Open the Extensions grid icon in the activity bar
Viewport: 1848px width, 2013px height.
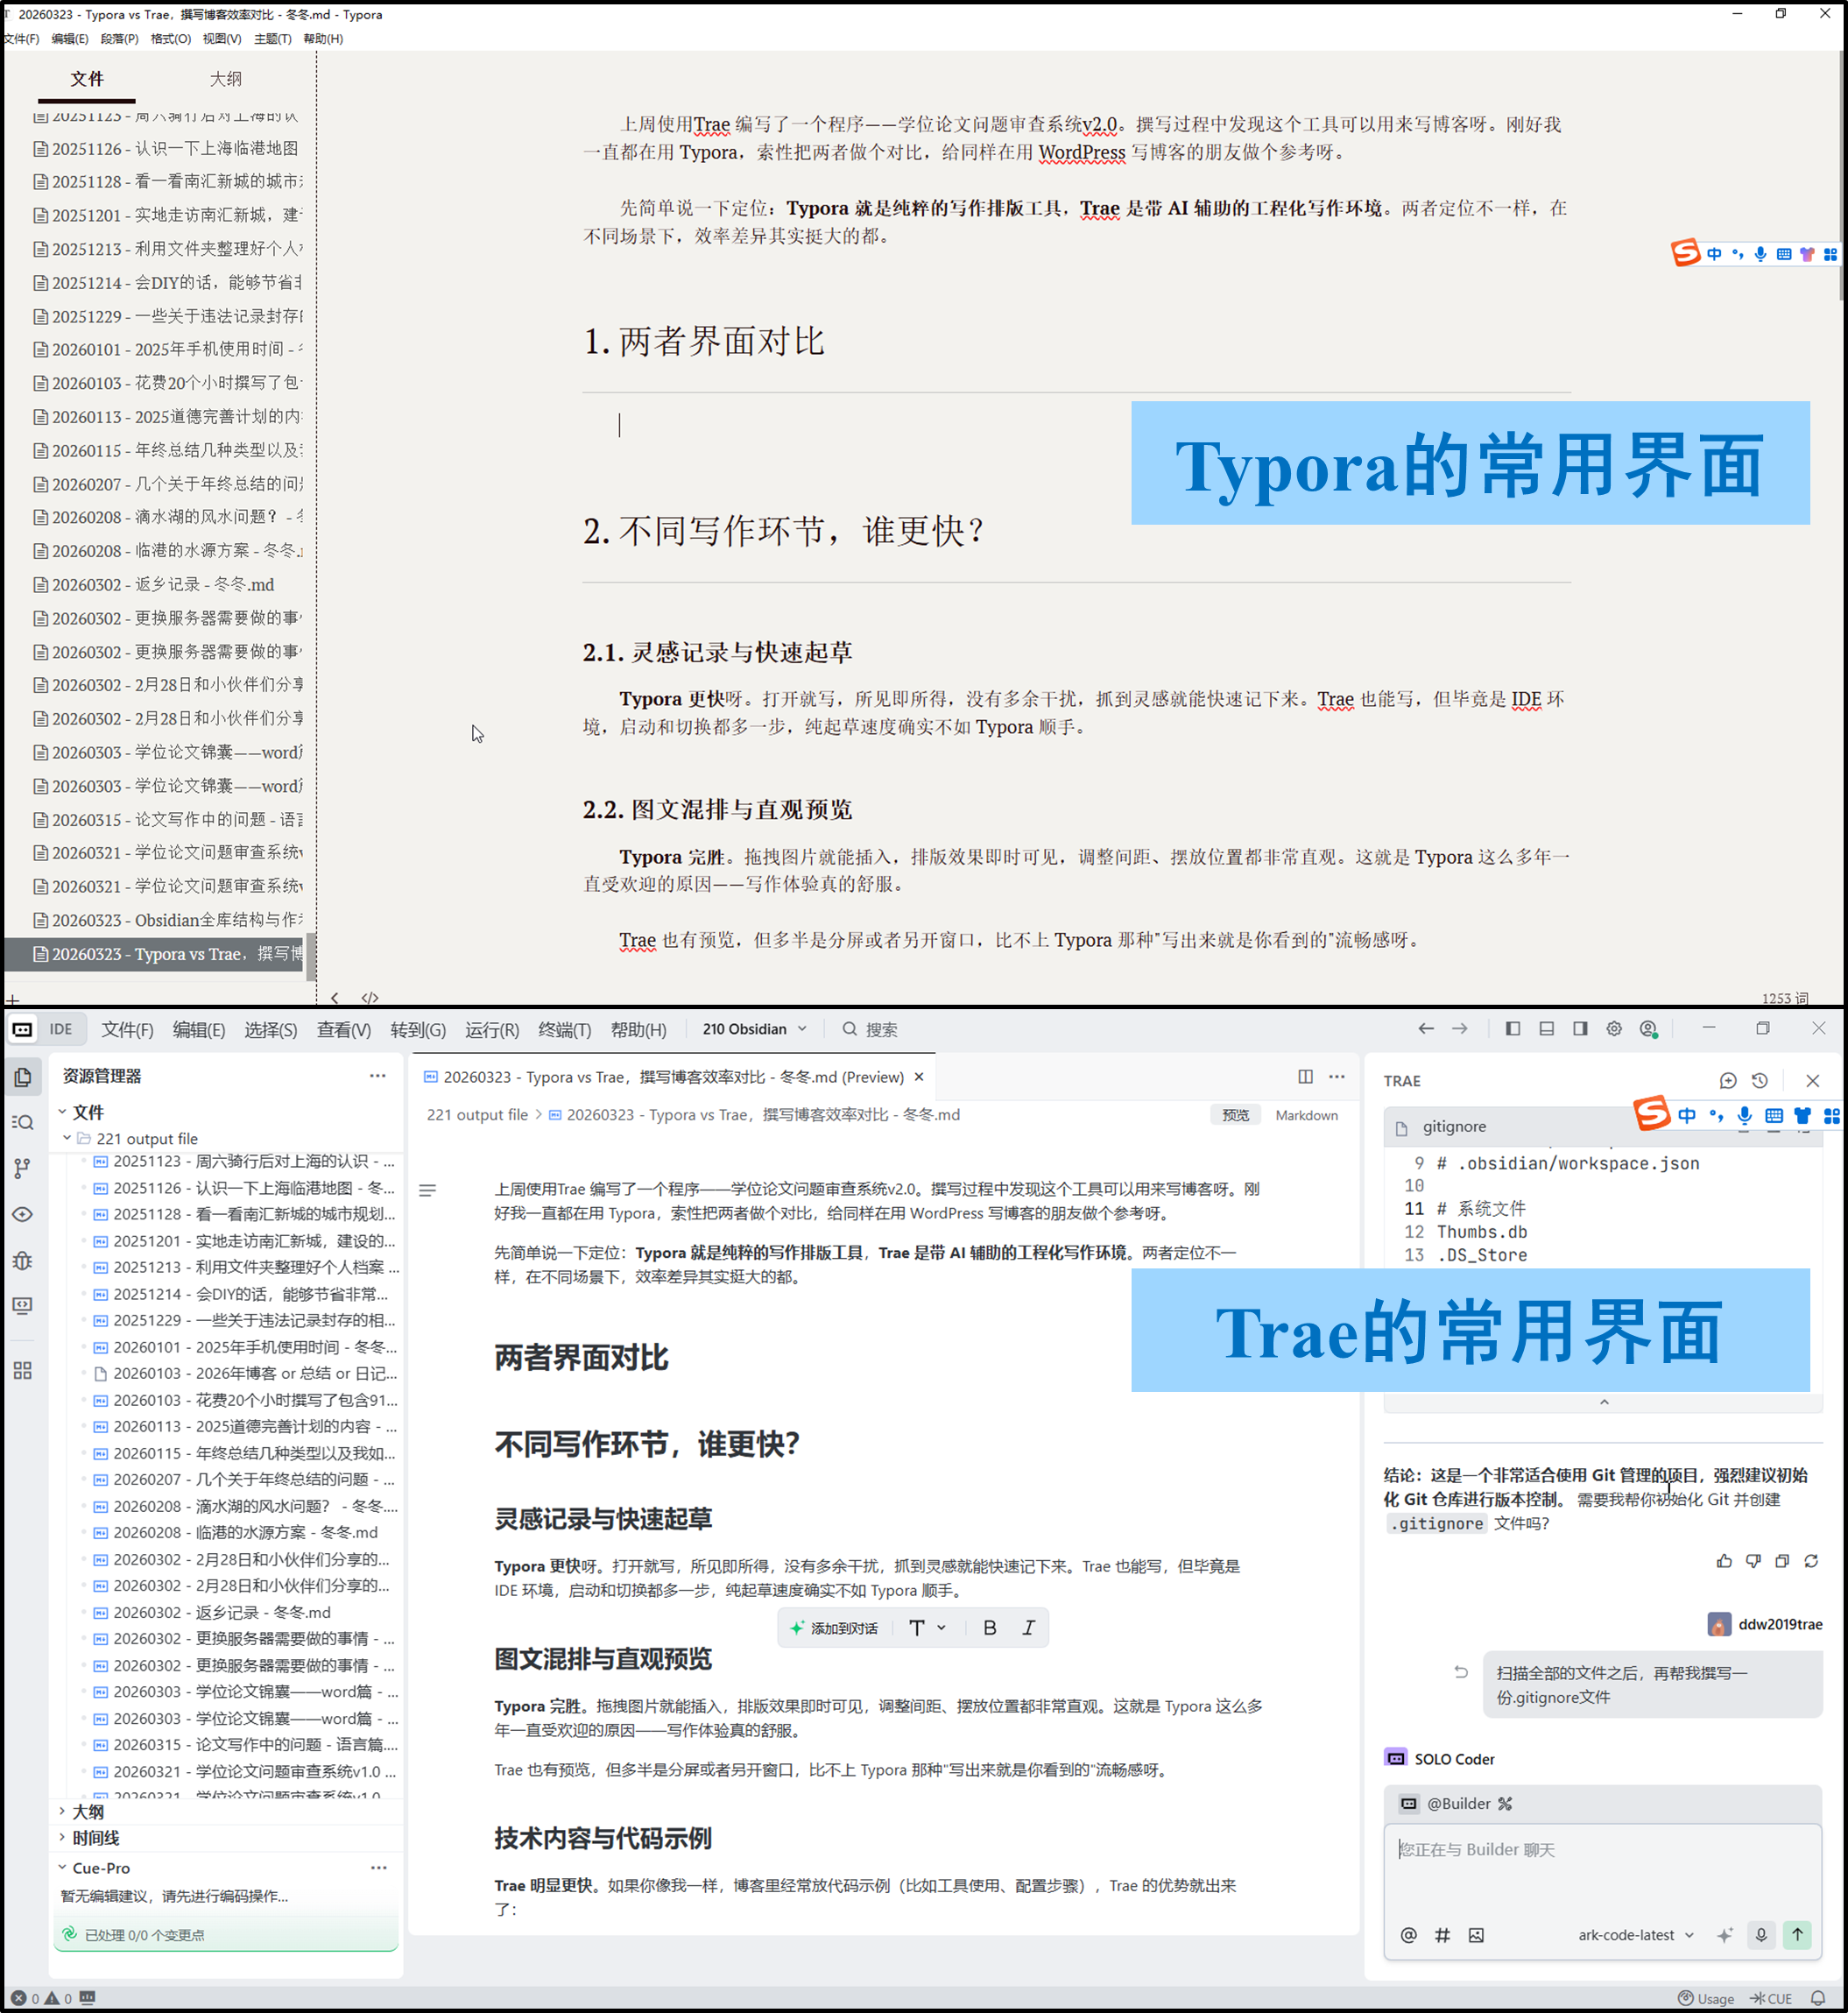pos(23,1371)
